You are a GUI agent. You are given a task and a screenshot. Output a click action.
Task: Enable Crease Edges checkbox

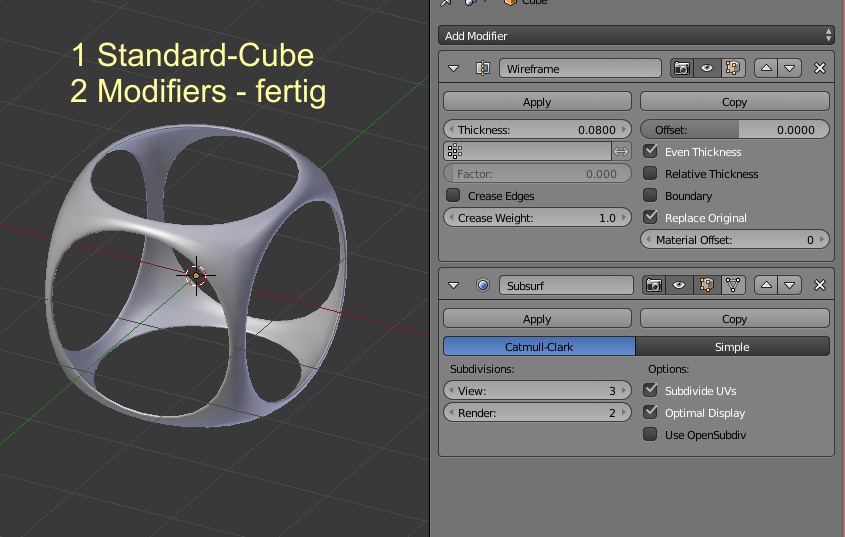pos(453,196)
